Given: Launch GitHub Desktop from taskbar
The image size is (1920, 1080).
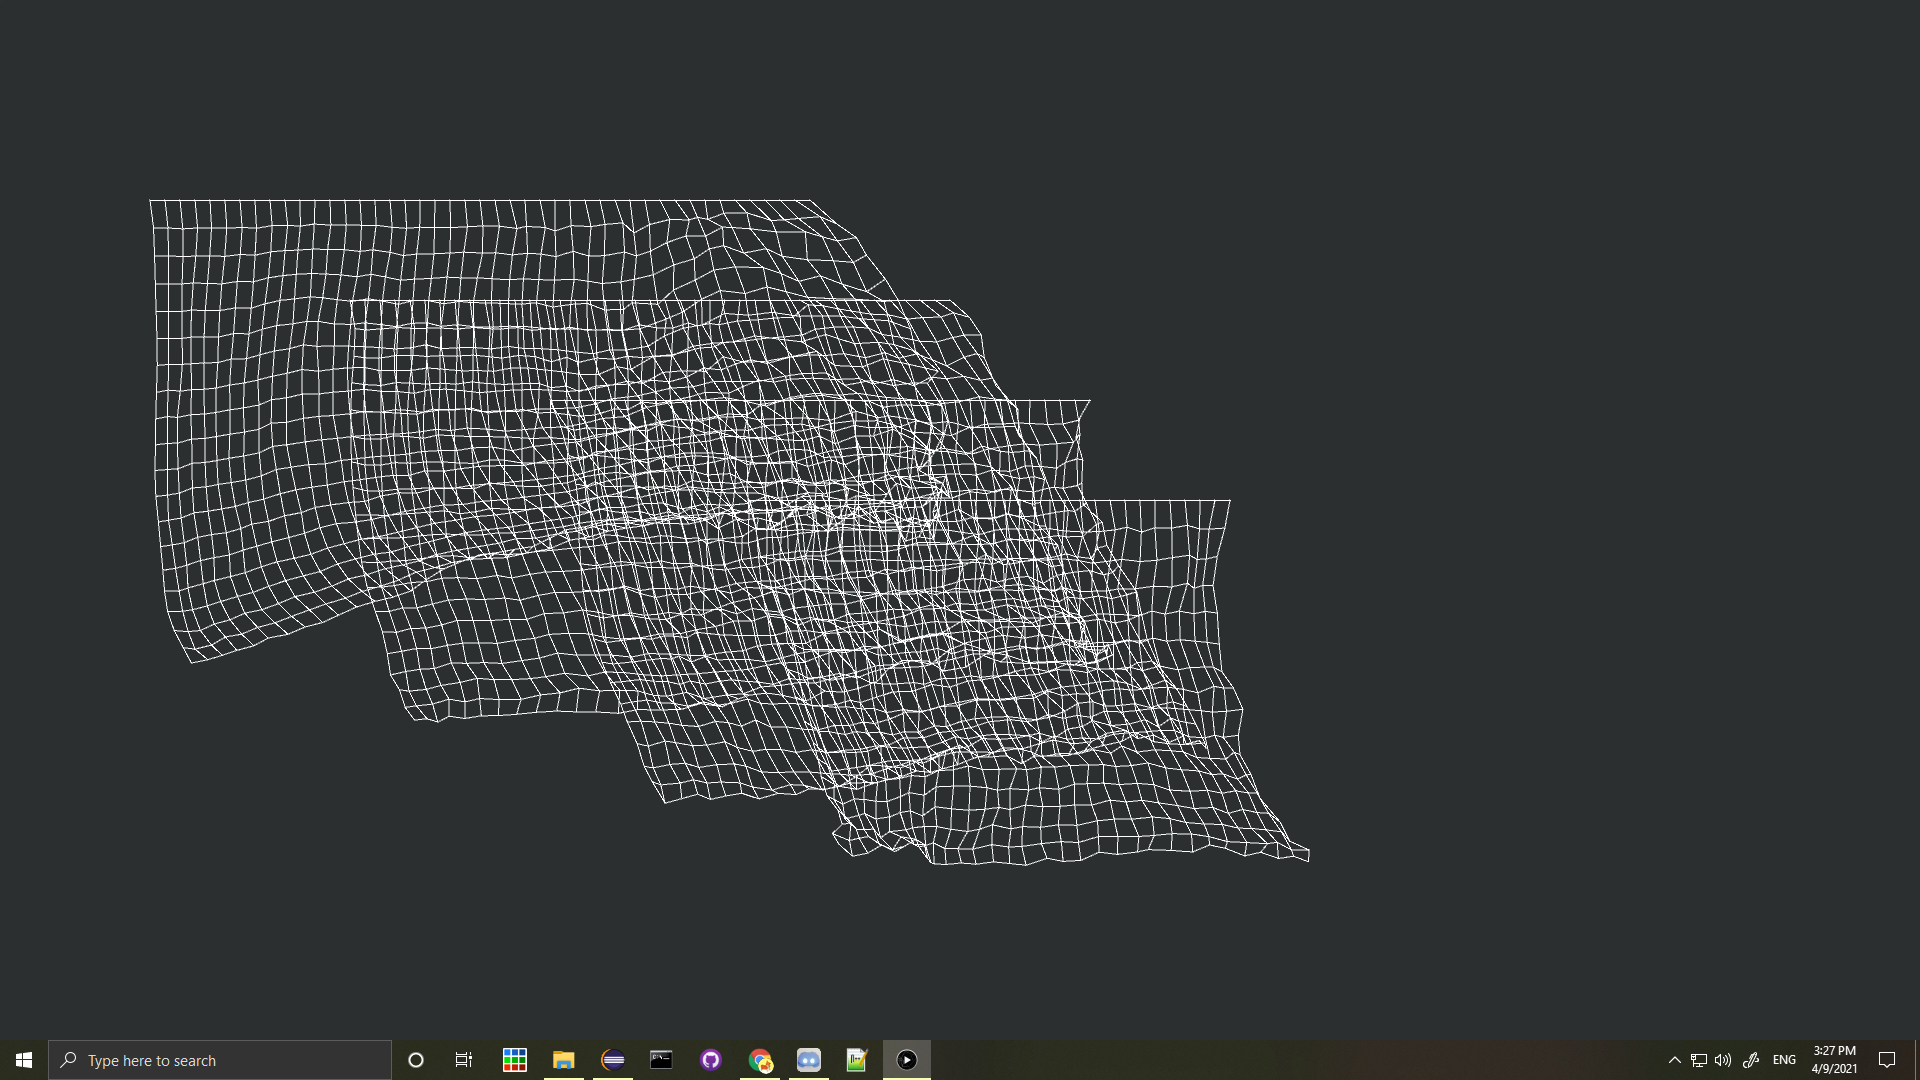Looking at the screenshot, I should (x=711, y=1060).
